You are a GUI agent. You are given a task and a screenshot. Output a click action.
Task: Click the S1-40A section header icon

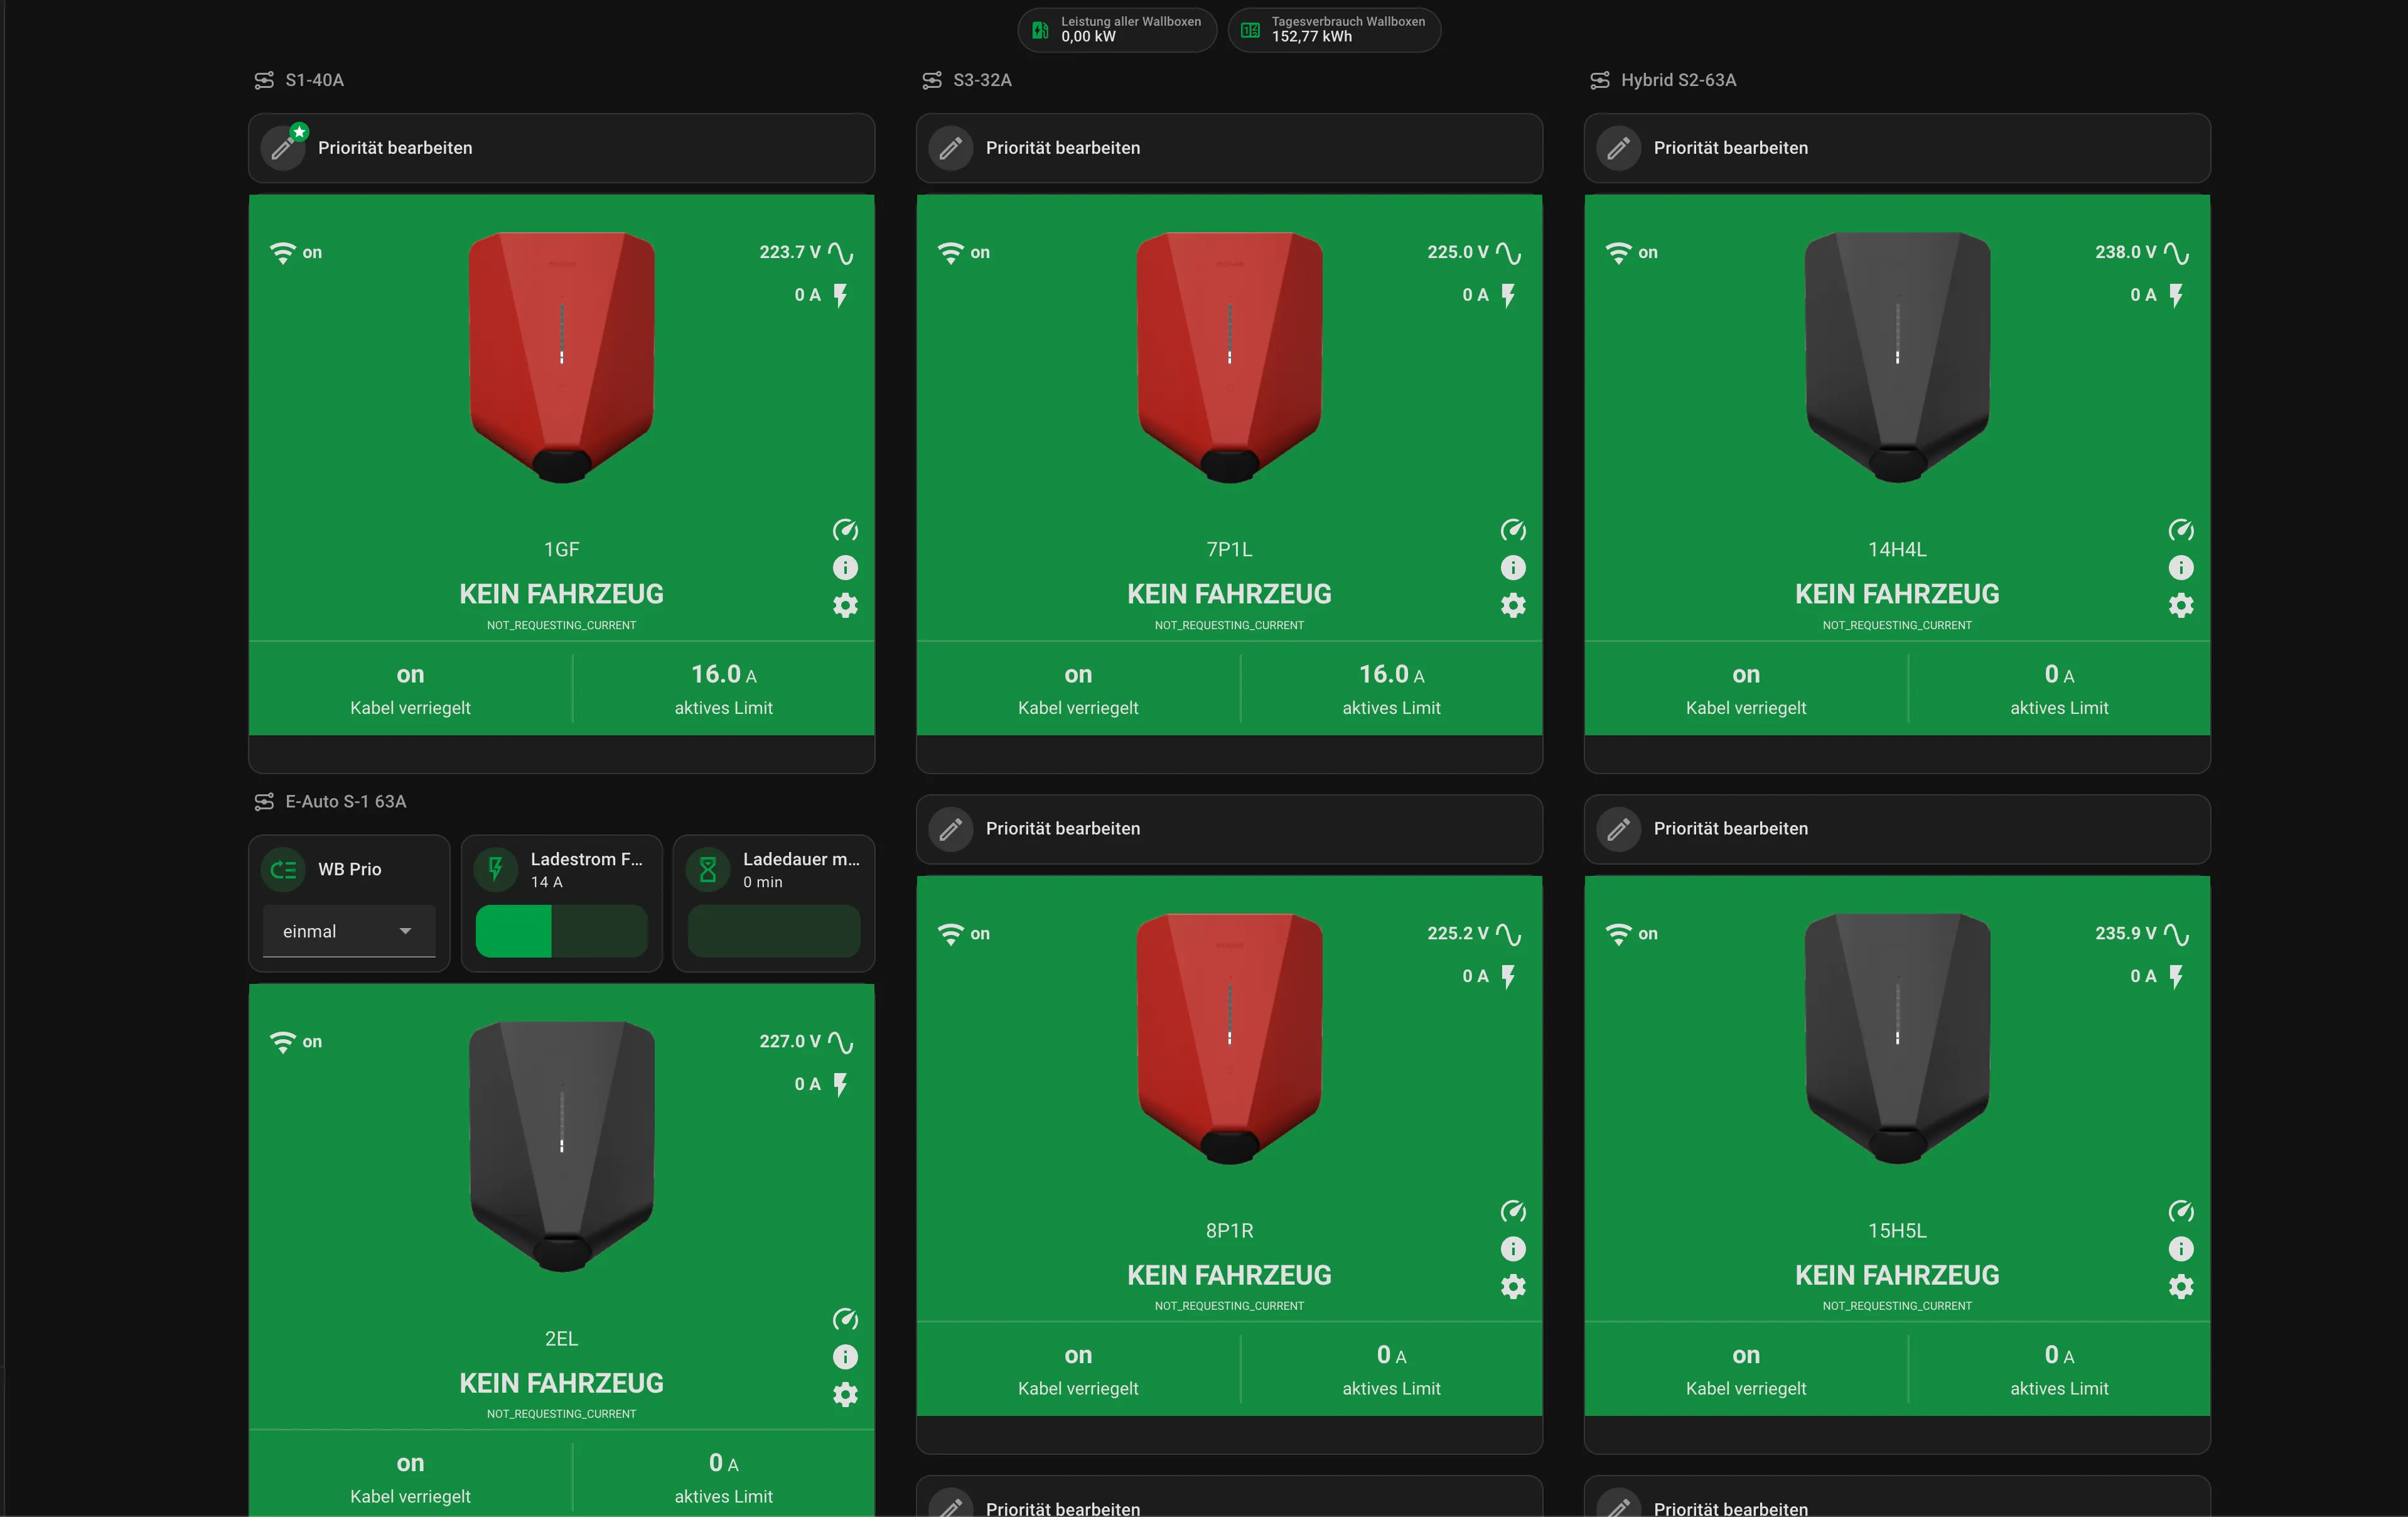[264, 80]
